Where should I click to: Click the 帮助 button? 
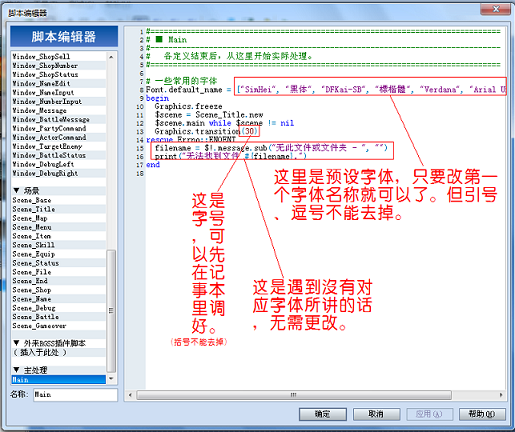pos(482,414)
